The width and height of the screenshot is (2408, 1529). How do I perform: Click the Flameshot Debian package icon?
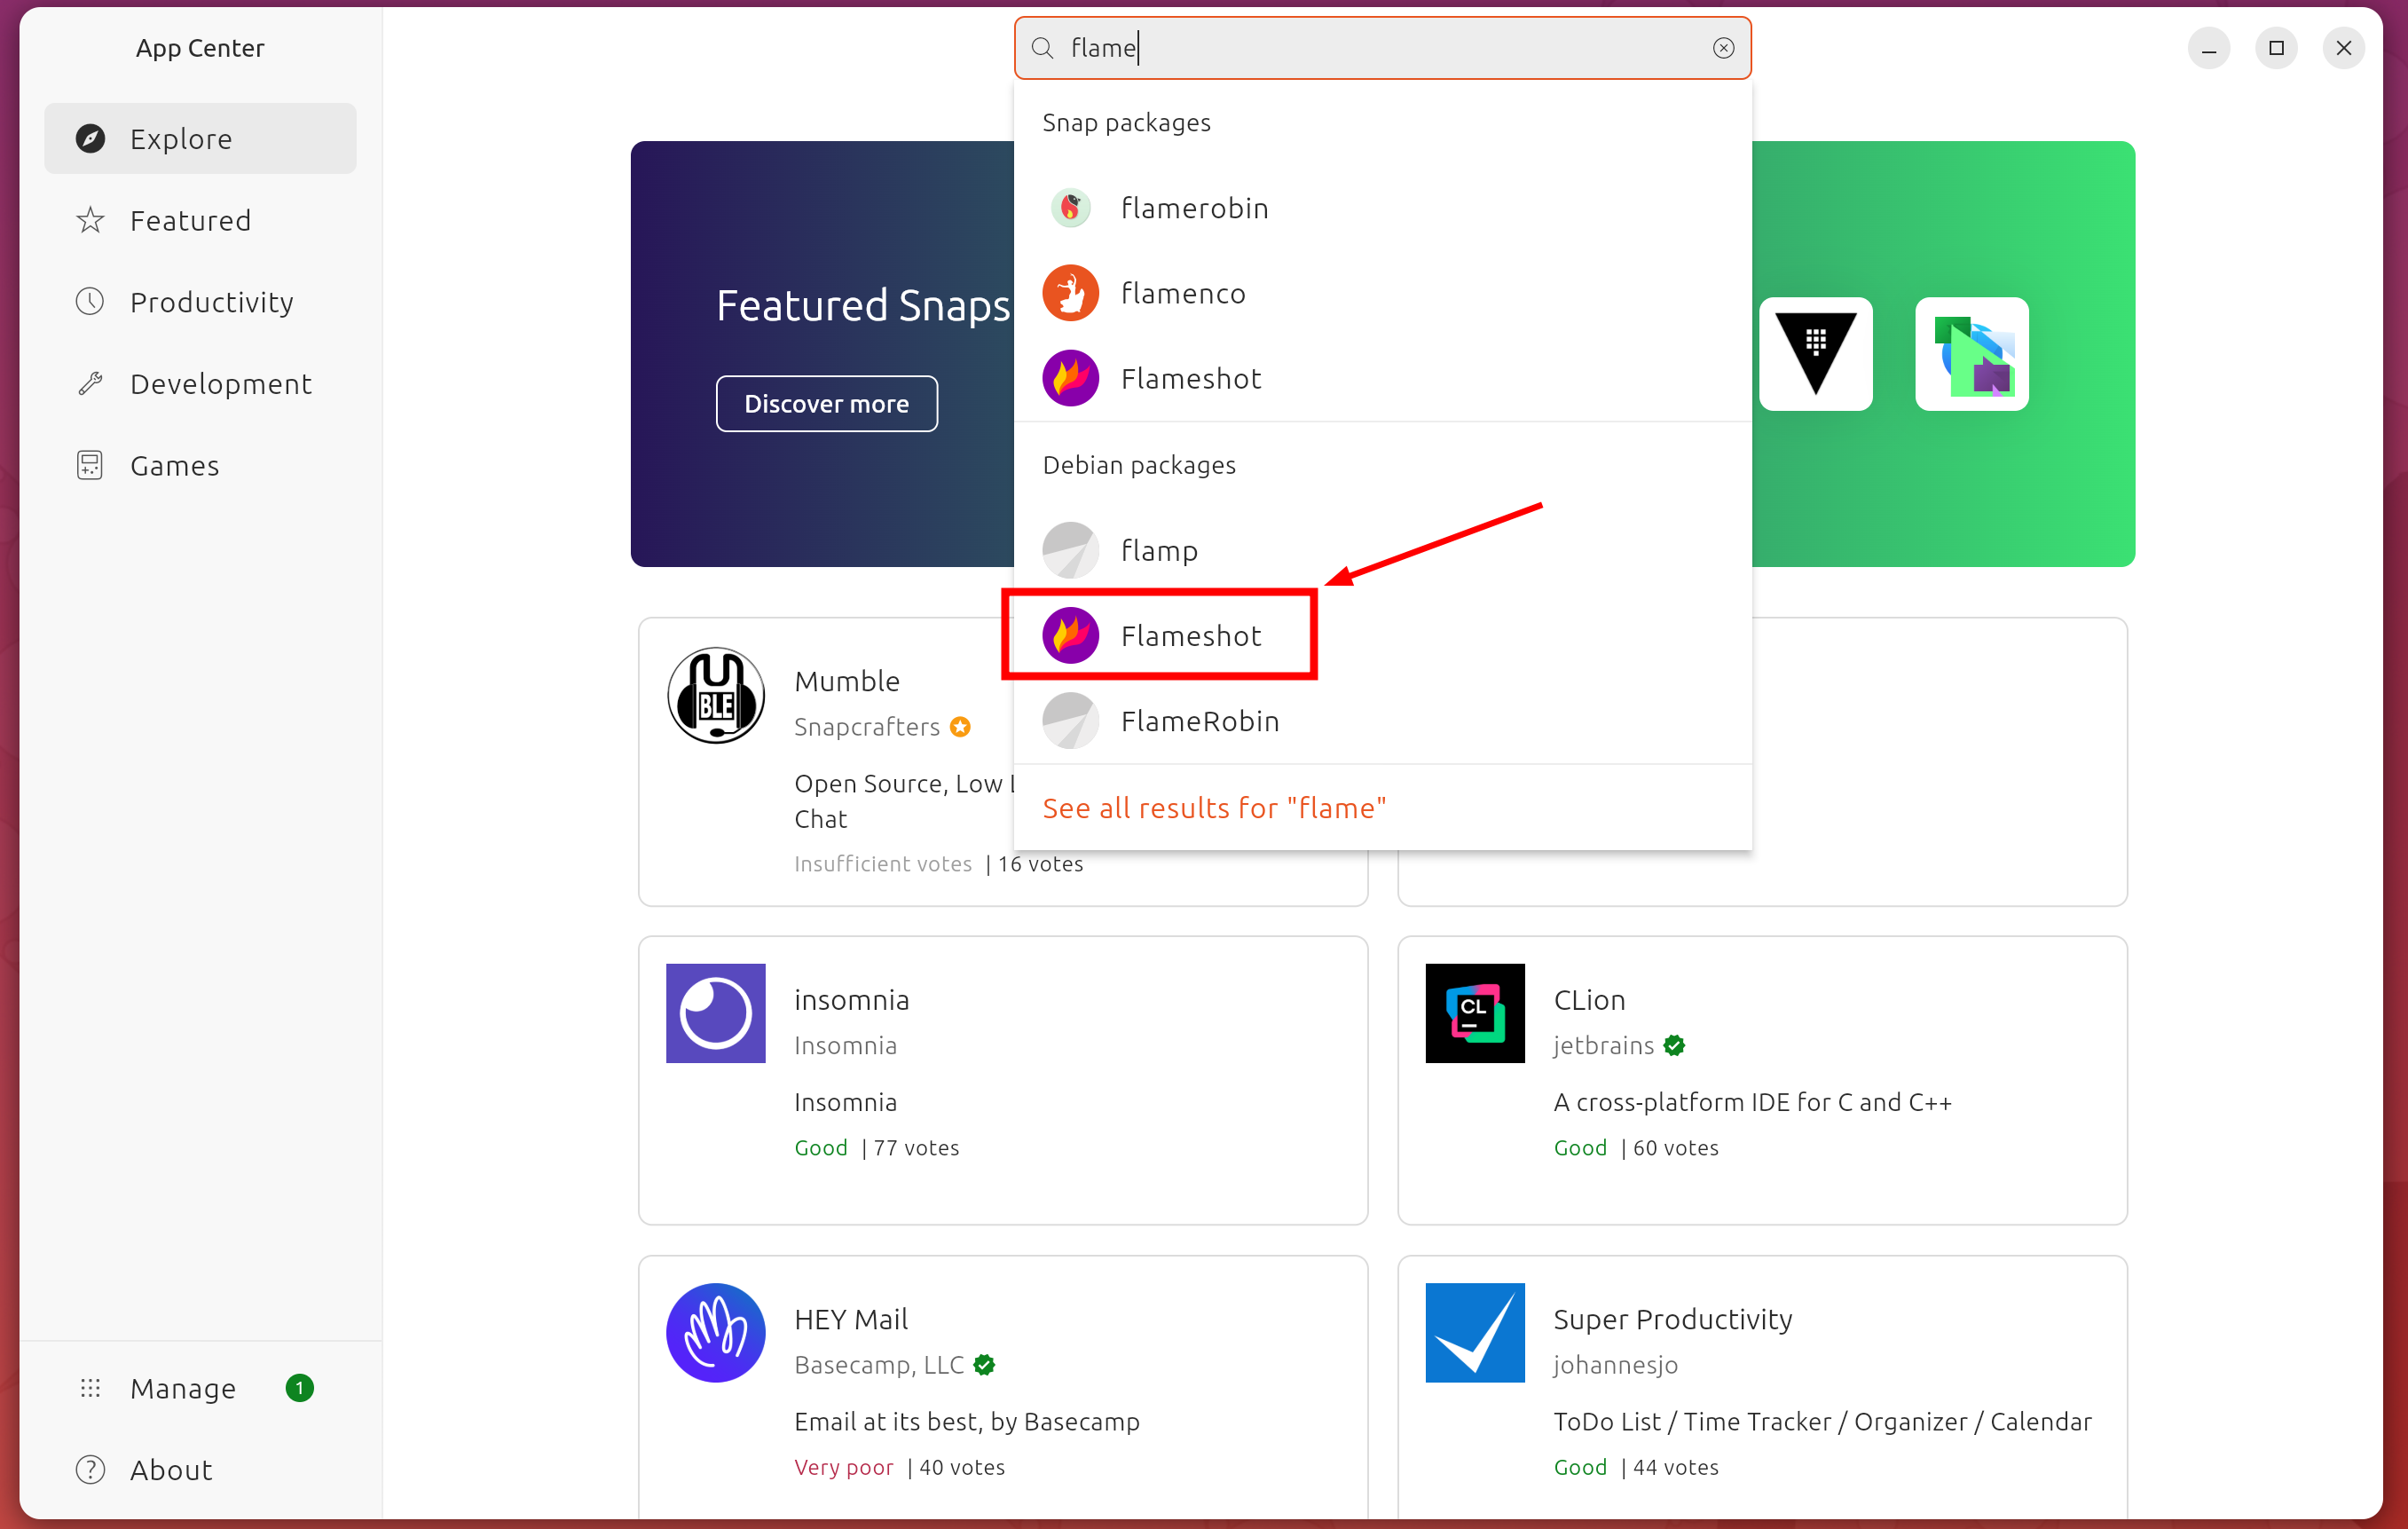1070,636
